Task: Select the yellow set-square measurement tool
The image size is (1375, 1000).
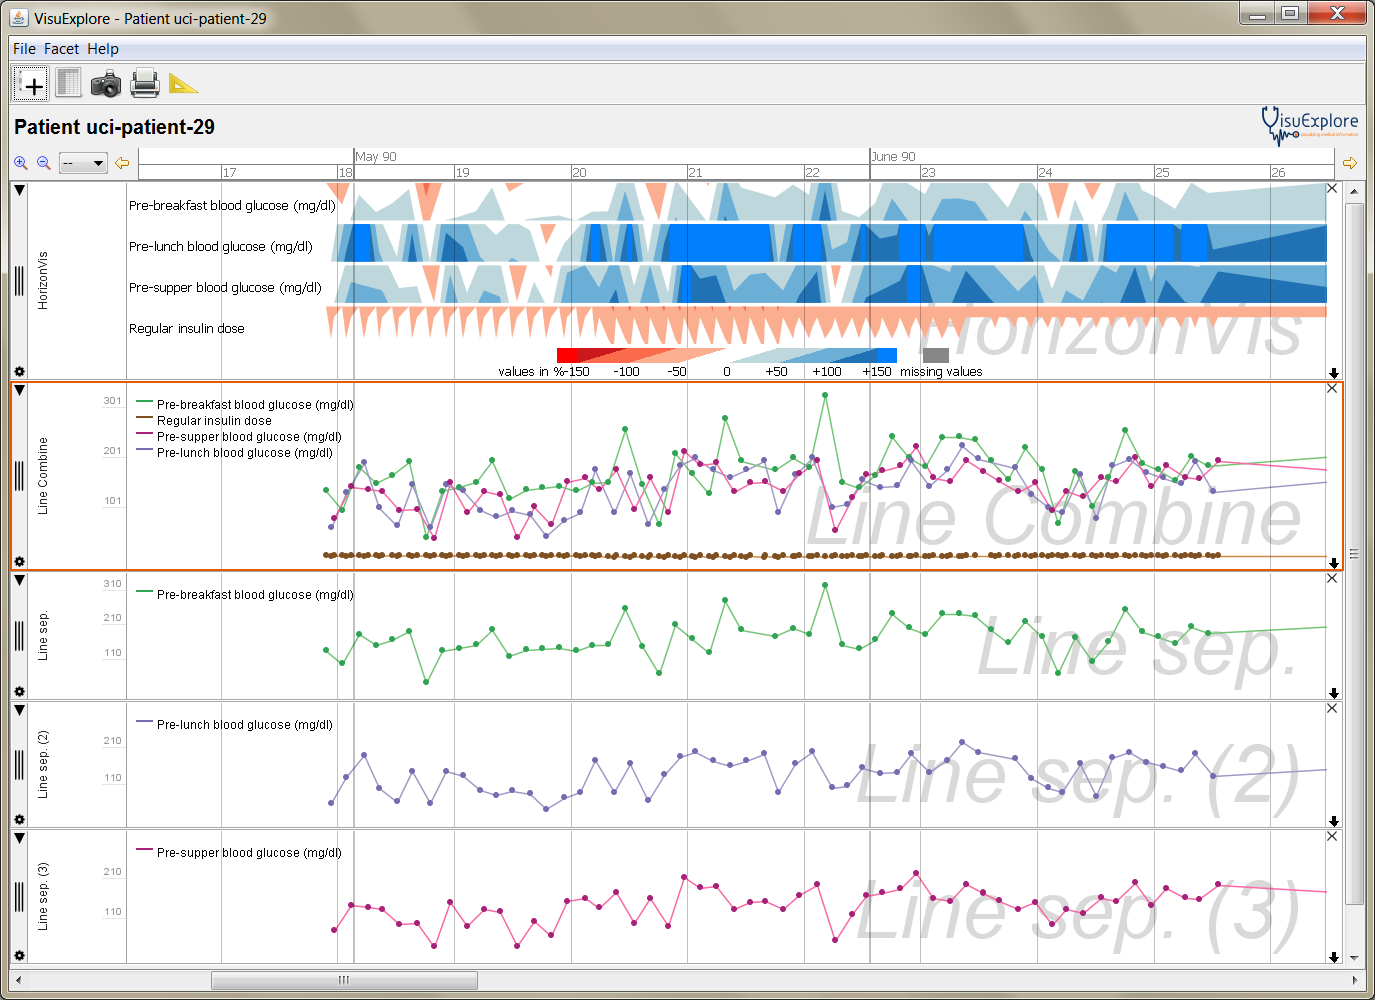Action: point(183,84)
